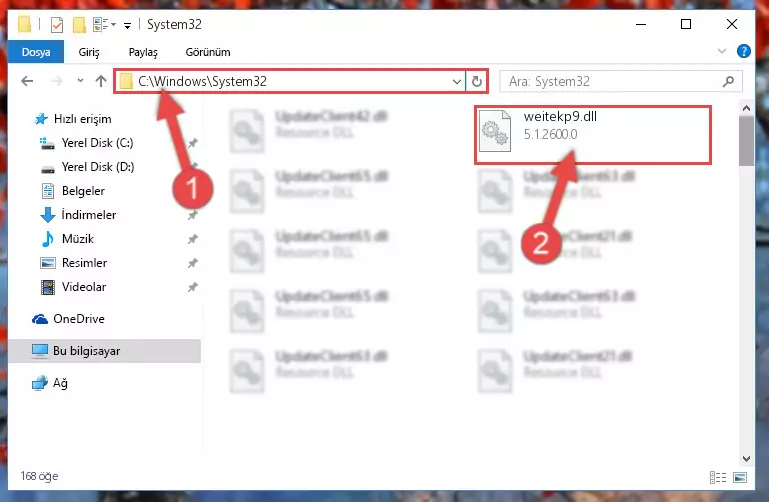The height and width of the screenshot is (502, 769).
Task: Expand the recent locations dropdown arrow
Action: click(x=80, y=81)
